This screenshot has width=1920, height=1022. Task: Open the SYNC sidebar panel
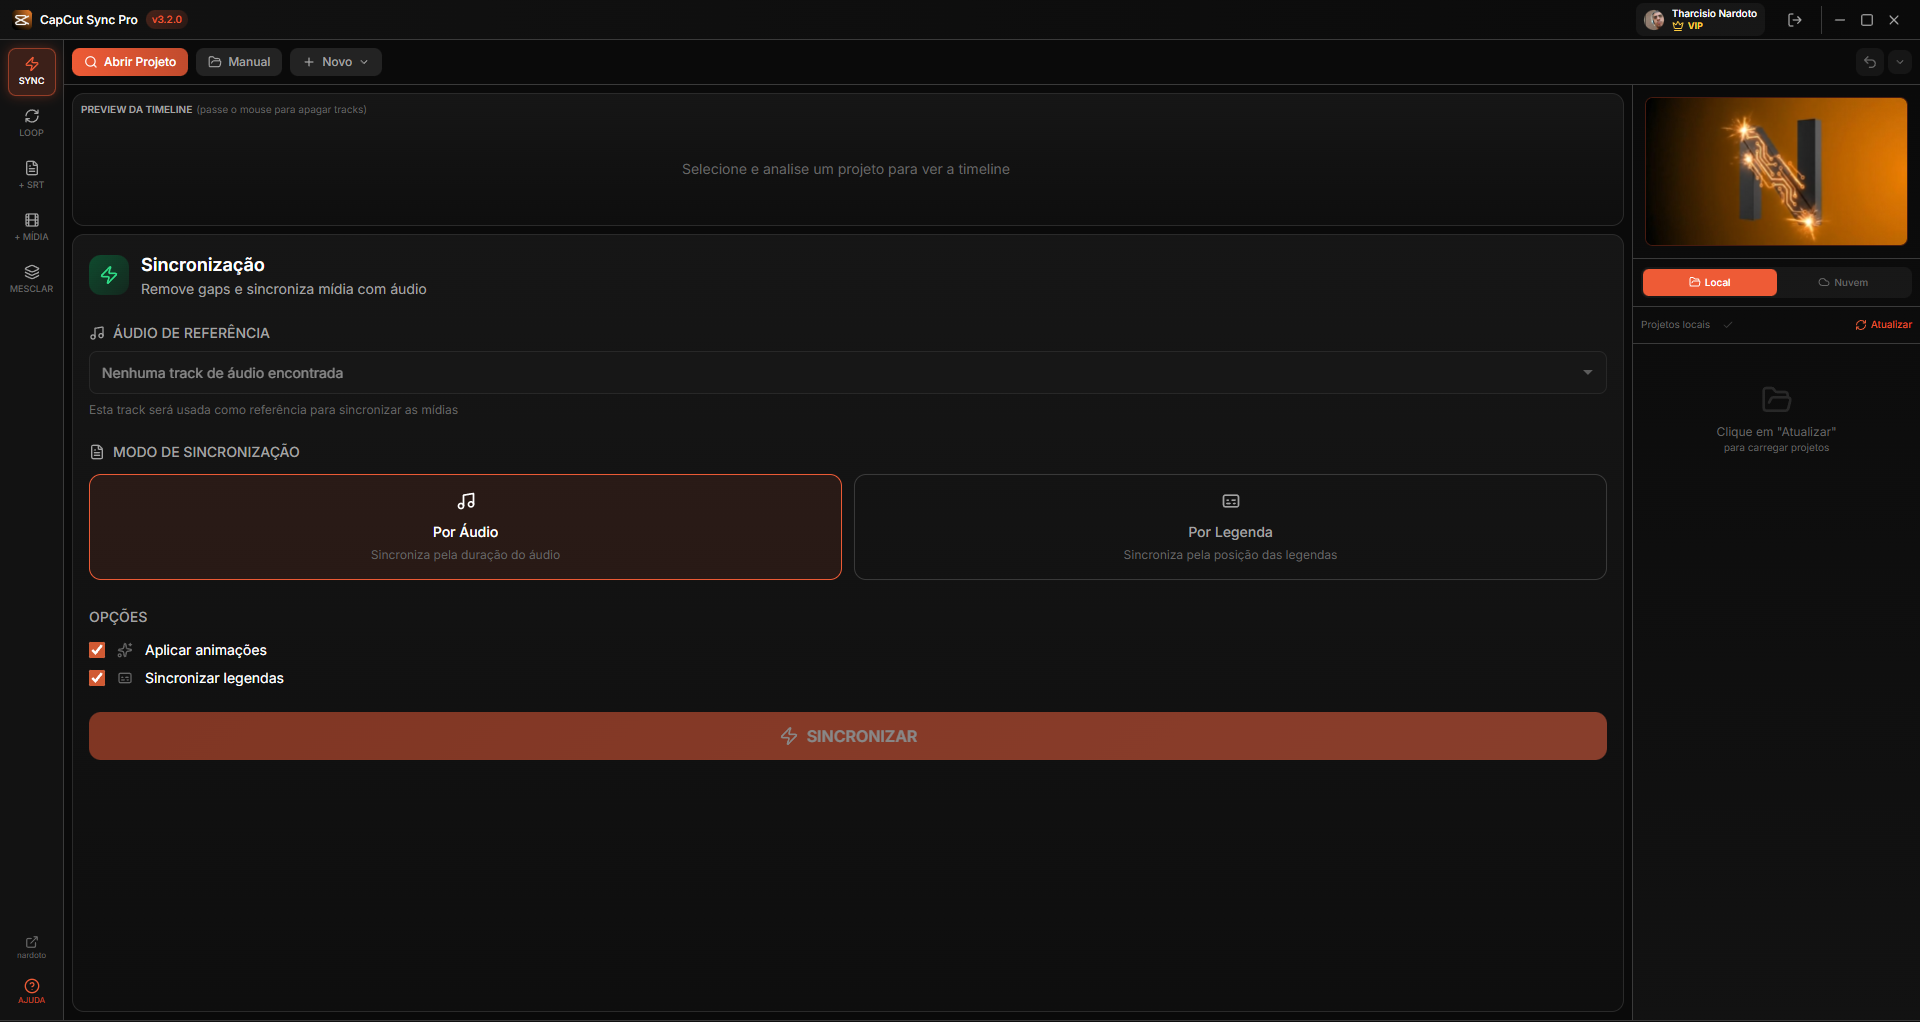click(31, 71)
